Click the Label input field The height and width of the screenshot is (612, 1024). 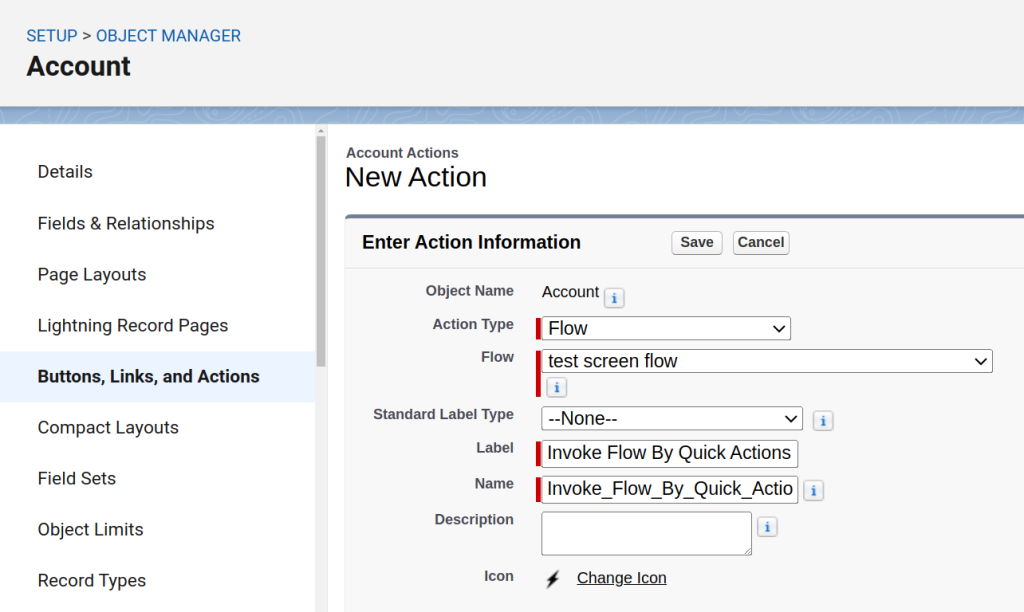[x=669, y=453]
